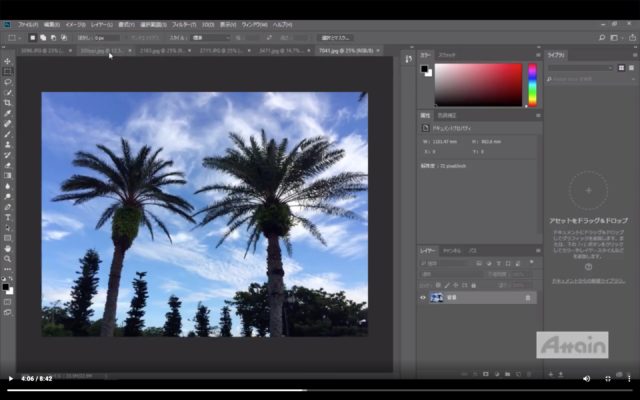Play the video with the play button
The height and width of the screenshot is (400, 640).
coord(11,379)
